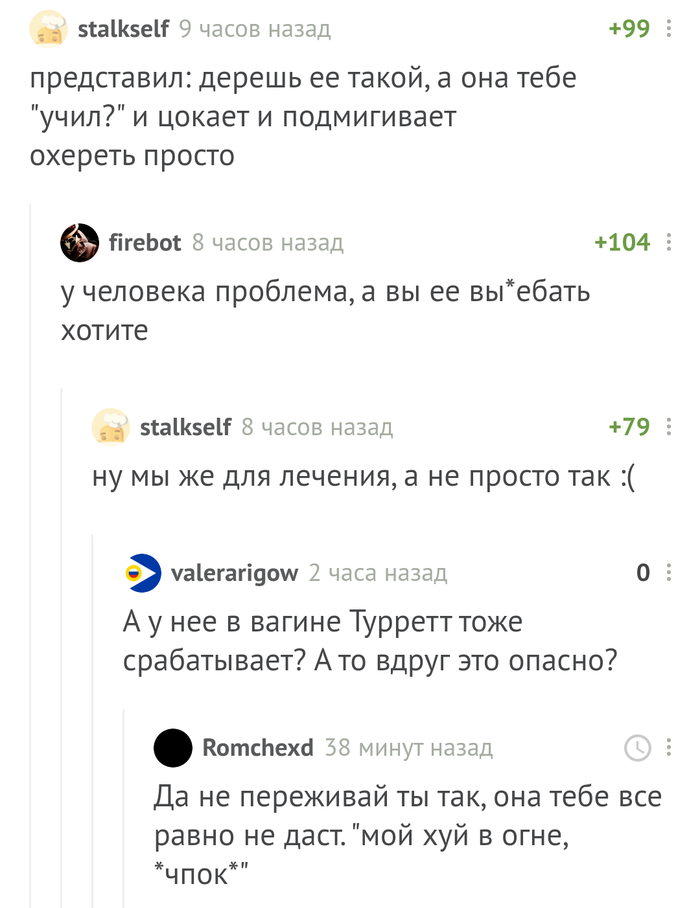The height and width of the screenshot is (908, 700).
Task: Open the firebot username link
Action: (x=145, y=242)
